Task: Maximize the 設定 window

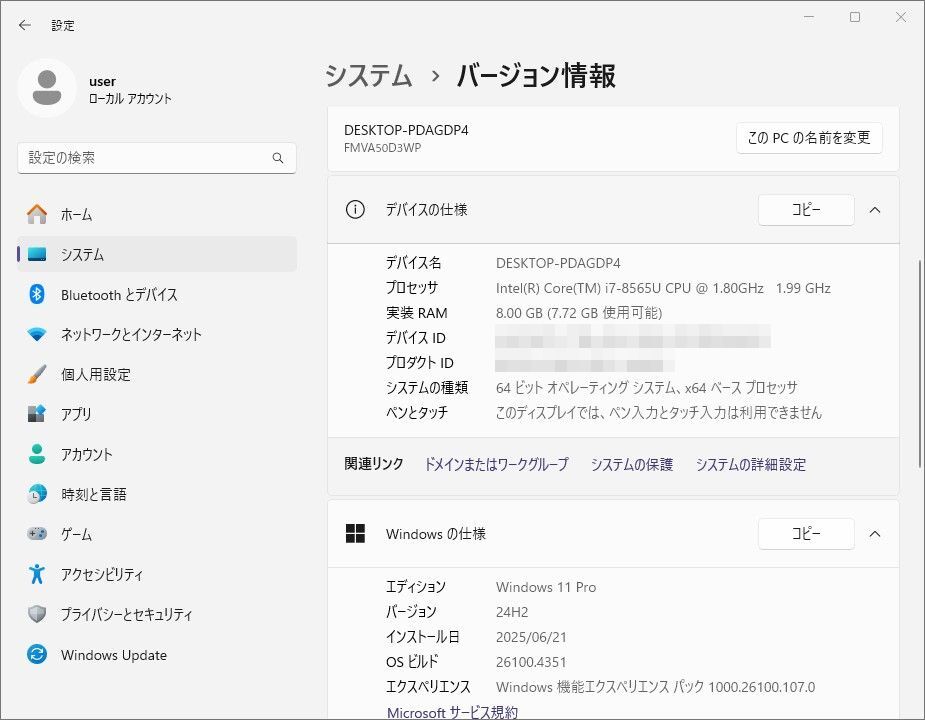Action: coord(854,17)
